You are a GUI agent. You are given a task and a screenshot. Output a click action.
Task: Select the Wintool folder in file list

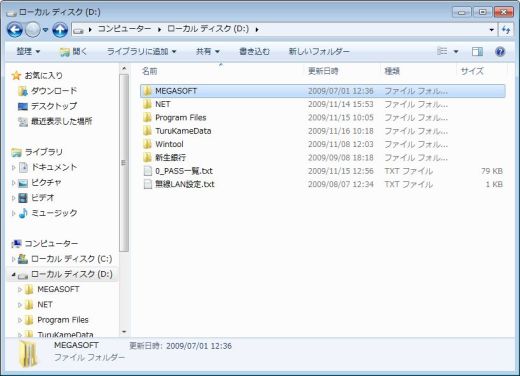(x=323, y=144)
